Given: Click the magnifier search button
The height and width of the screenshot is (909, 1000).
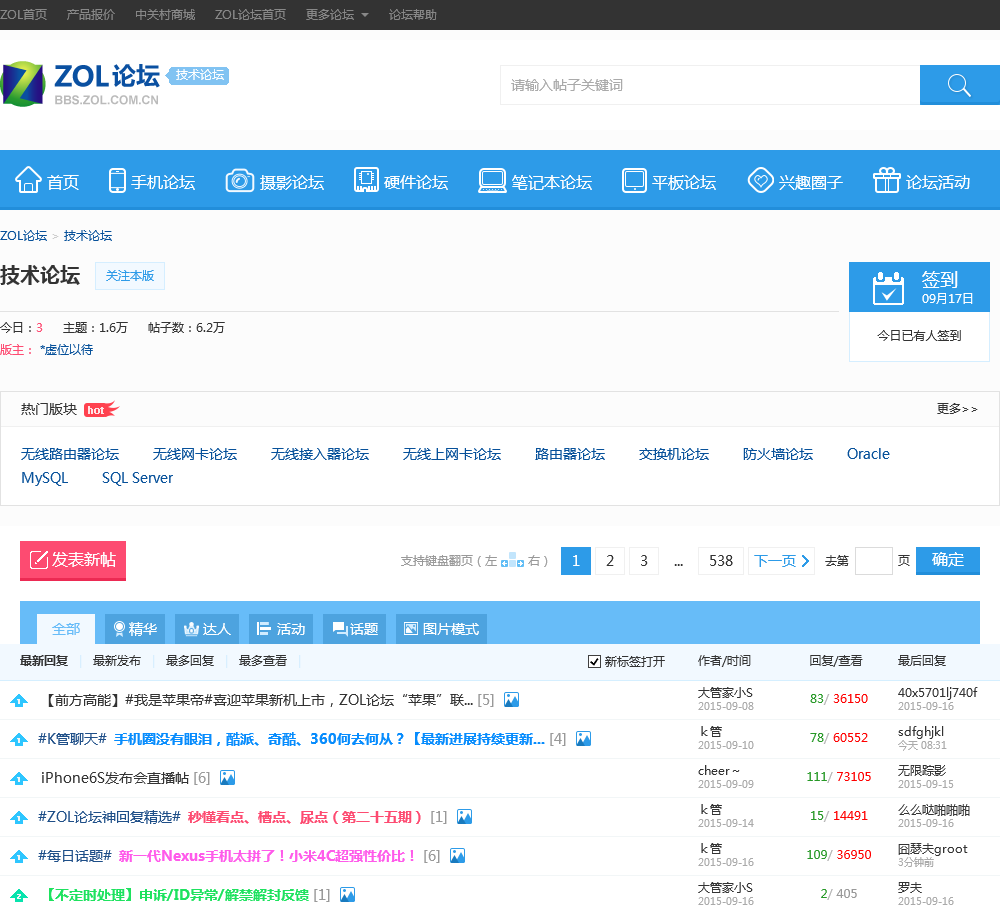Looking at the screenshot, I should click(959, 85).
